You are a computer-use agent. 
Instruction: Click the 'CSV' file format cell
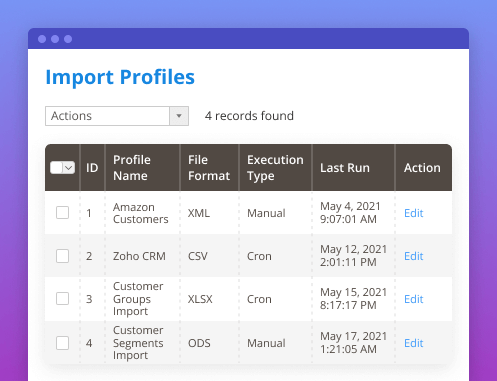pyautogui.click(x=198, y=256)
